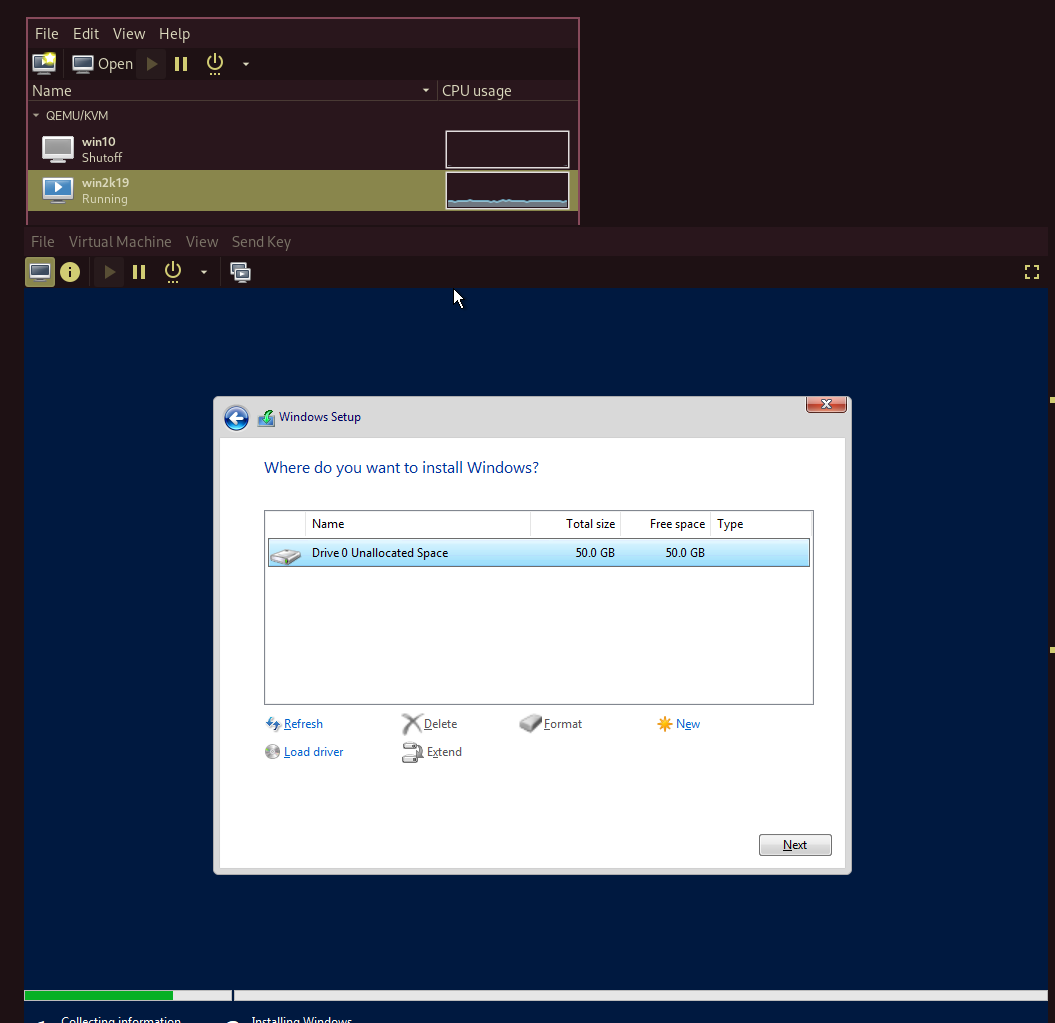Click the Type column header
Viewport: 1055px width, 1023px height.
point(762,524)
